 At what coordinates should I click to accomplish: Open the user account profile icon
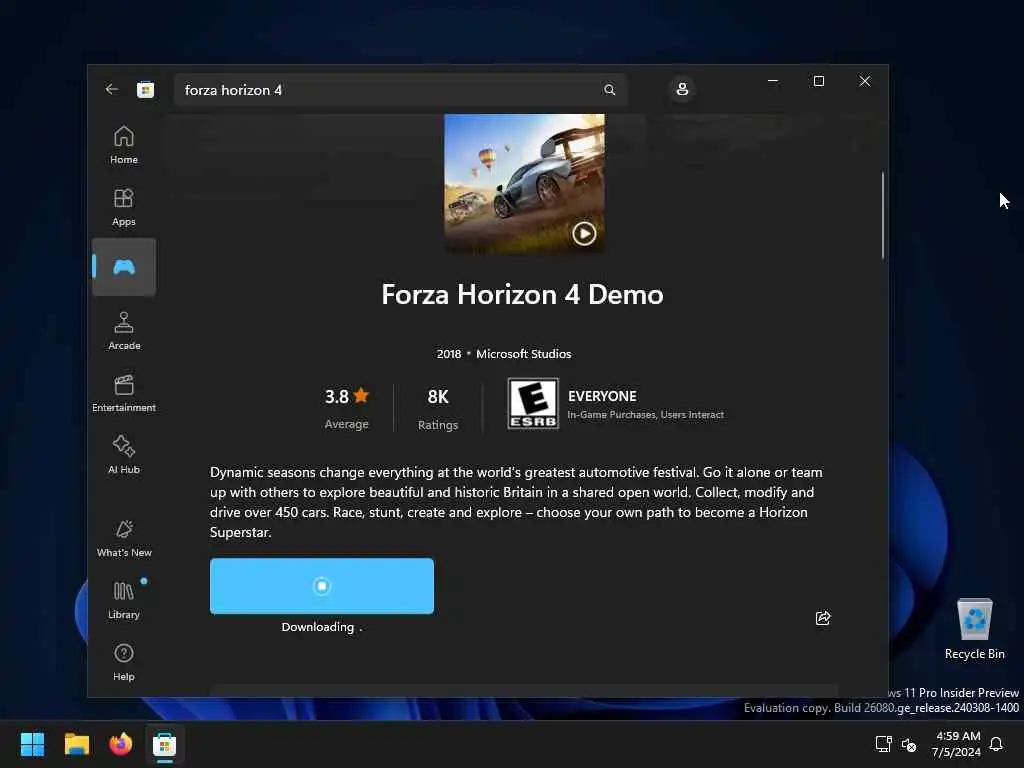[x=682, y=89]
